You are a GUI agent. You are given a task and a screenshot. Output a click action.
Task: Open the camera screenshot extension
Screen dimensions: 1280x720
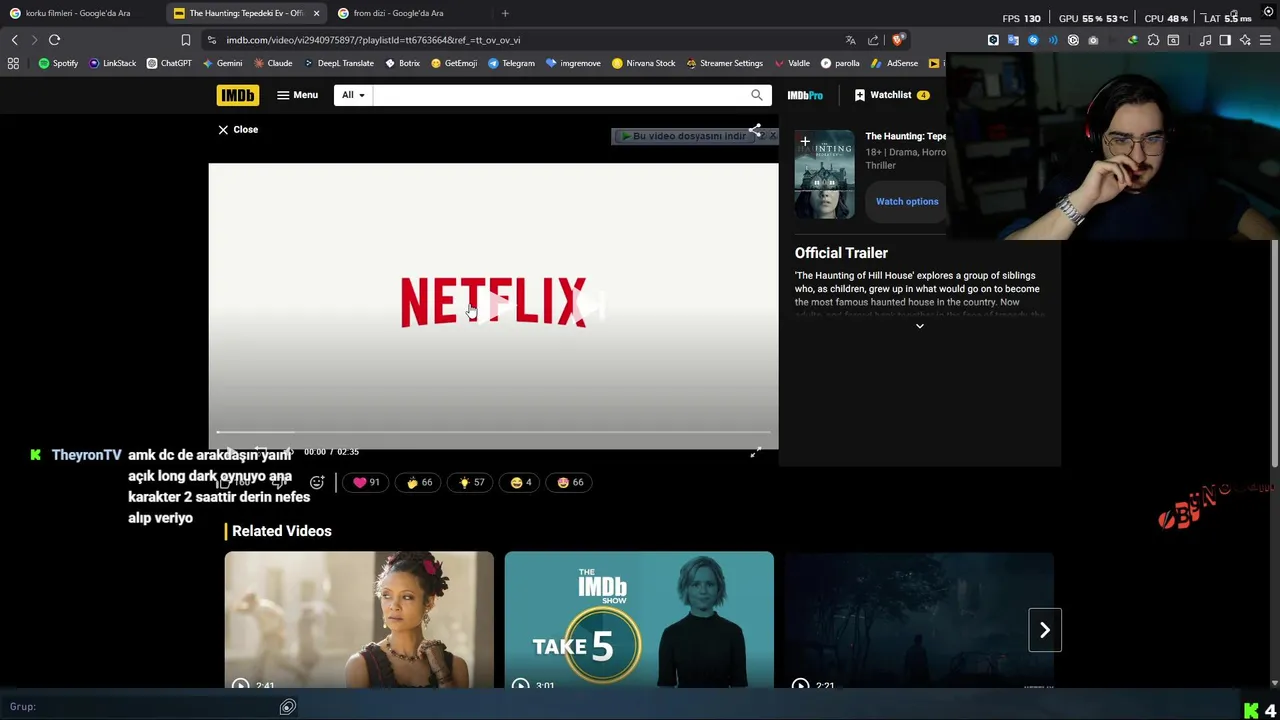[x=1093, y=40]
